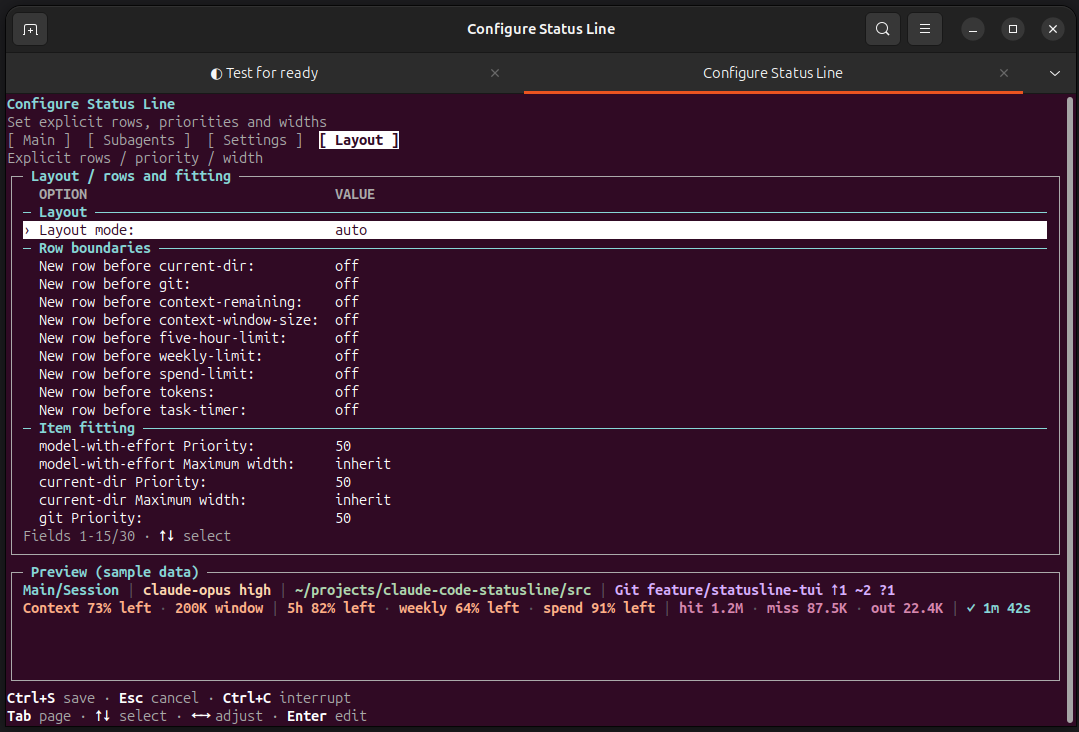Click model-with-effort Maximum width inherit value
The image size is (1079, 732).
[x=363, y=464]
